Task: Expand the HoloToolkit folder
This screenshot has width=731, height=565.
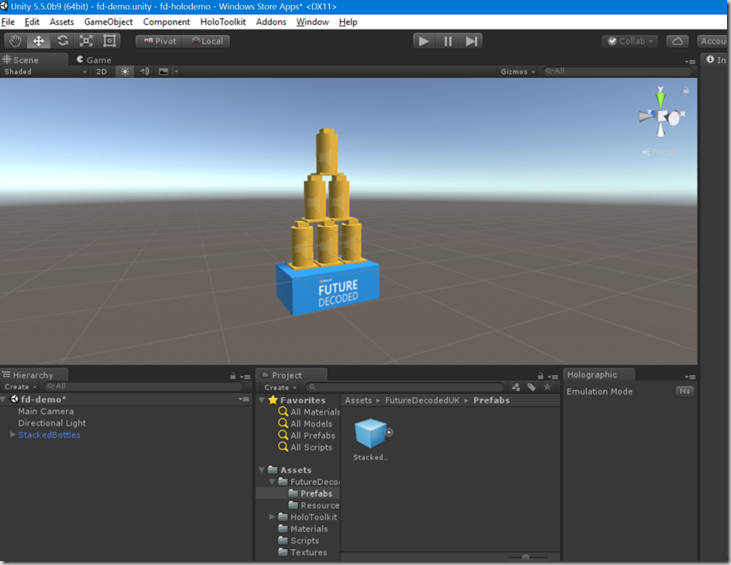Action: [x=272, y=517]
